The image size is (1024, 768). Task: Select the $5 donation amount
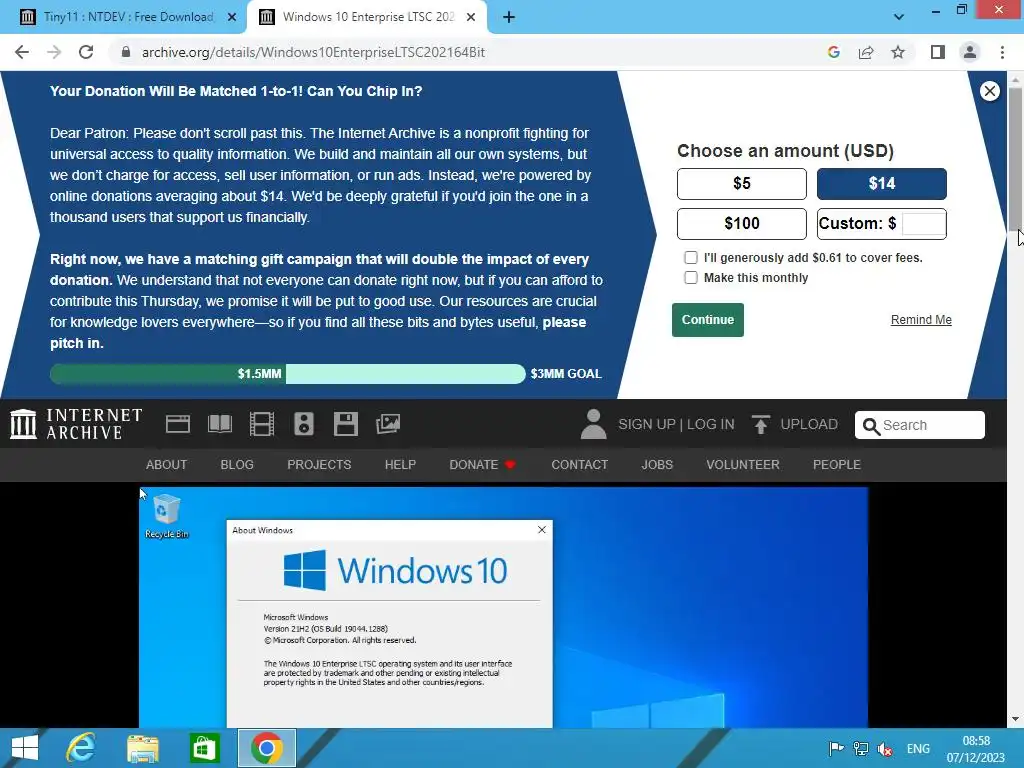coord(742,184)
